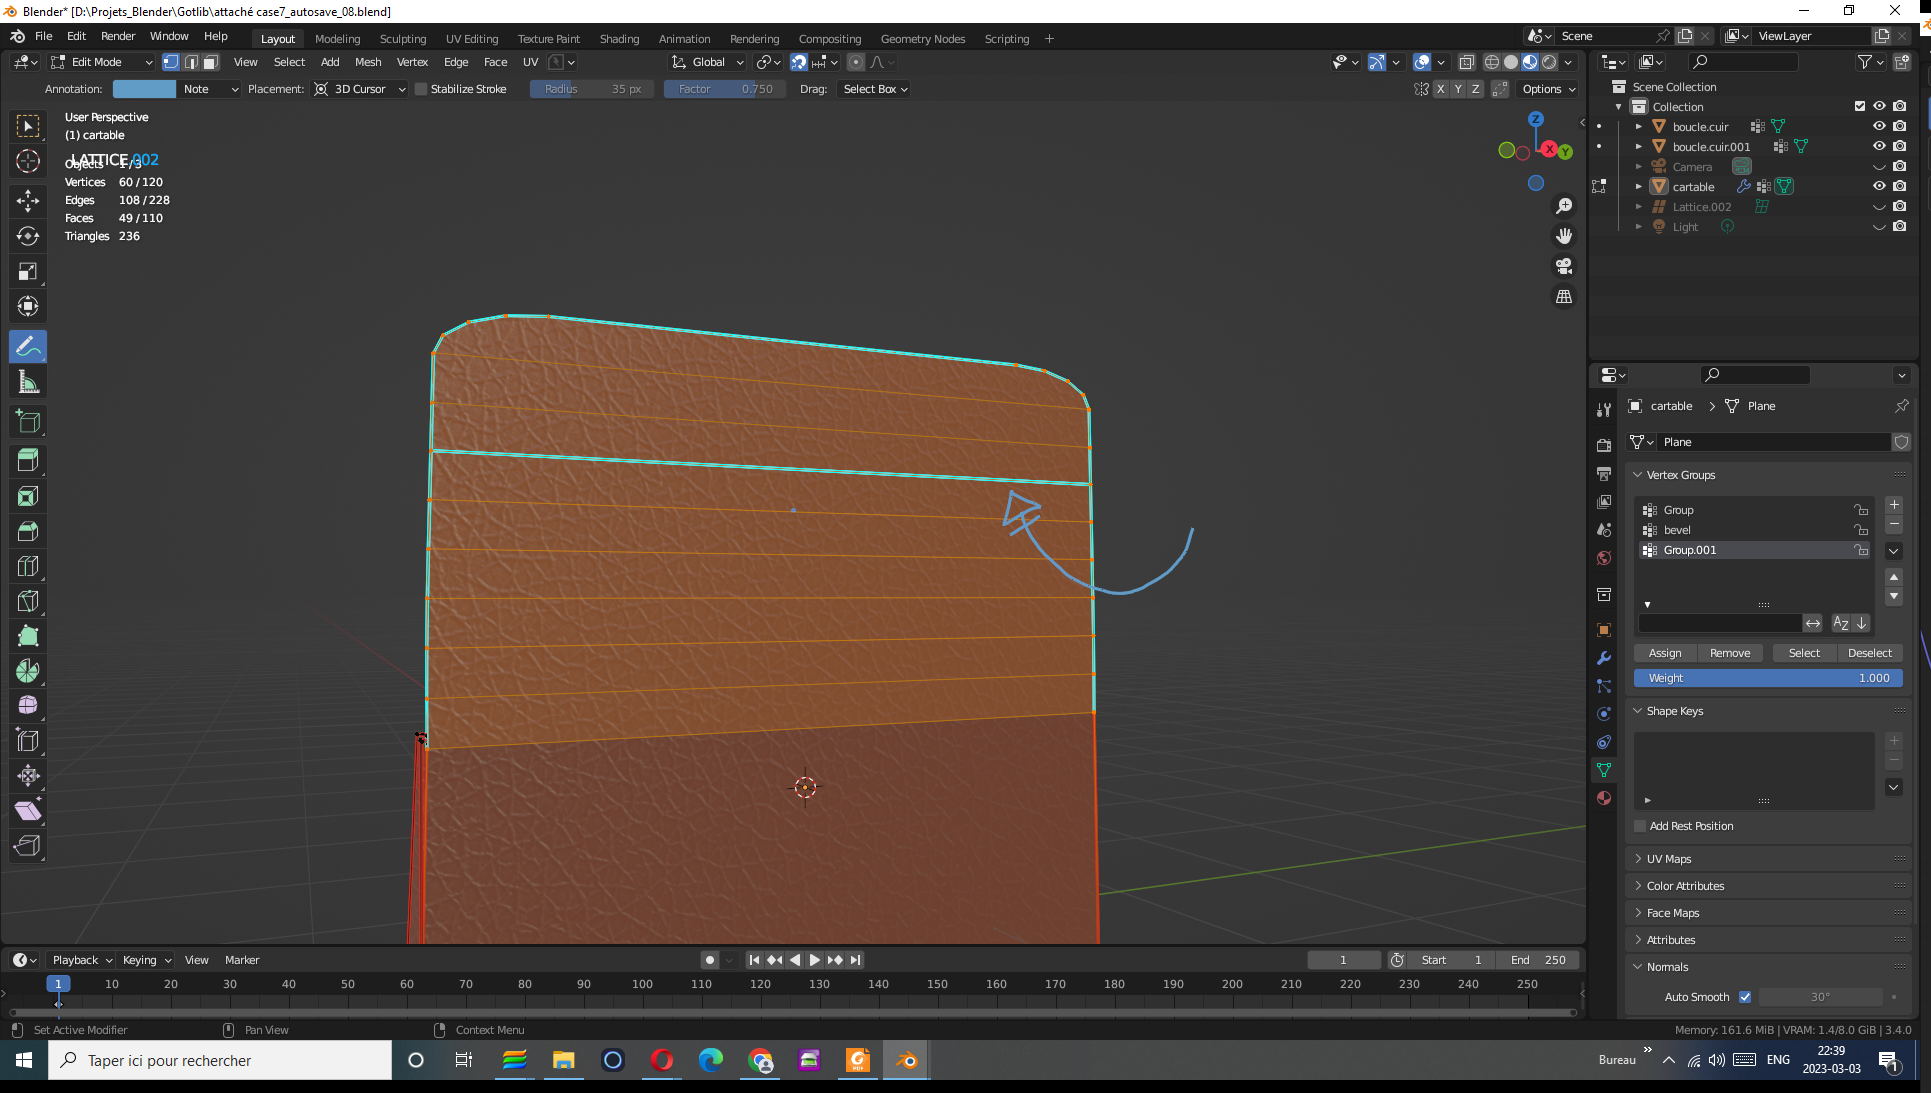Toggle Stabilize Stroke checkbox
Image resolution: width=1931 pixels, height=1093 pixels.
tap(421, 89)
